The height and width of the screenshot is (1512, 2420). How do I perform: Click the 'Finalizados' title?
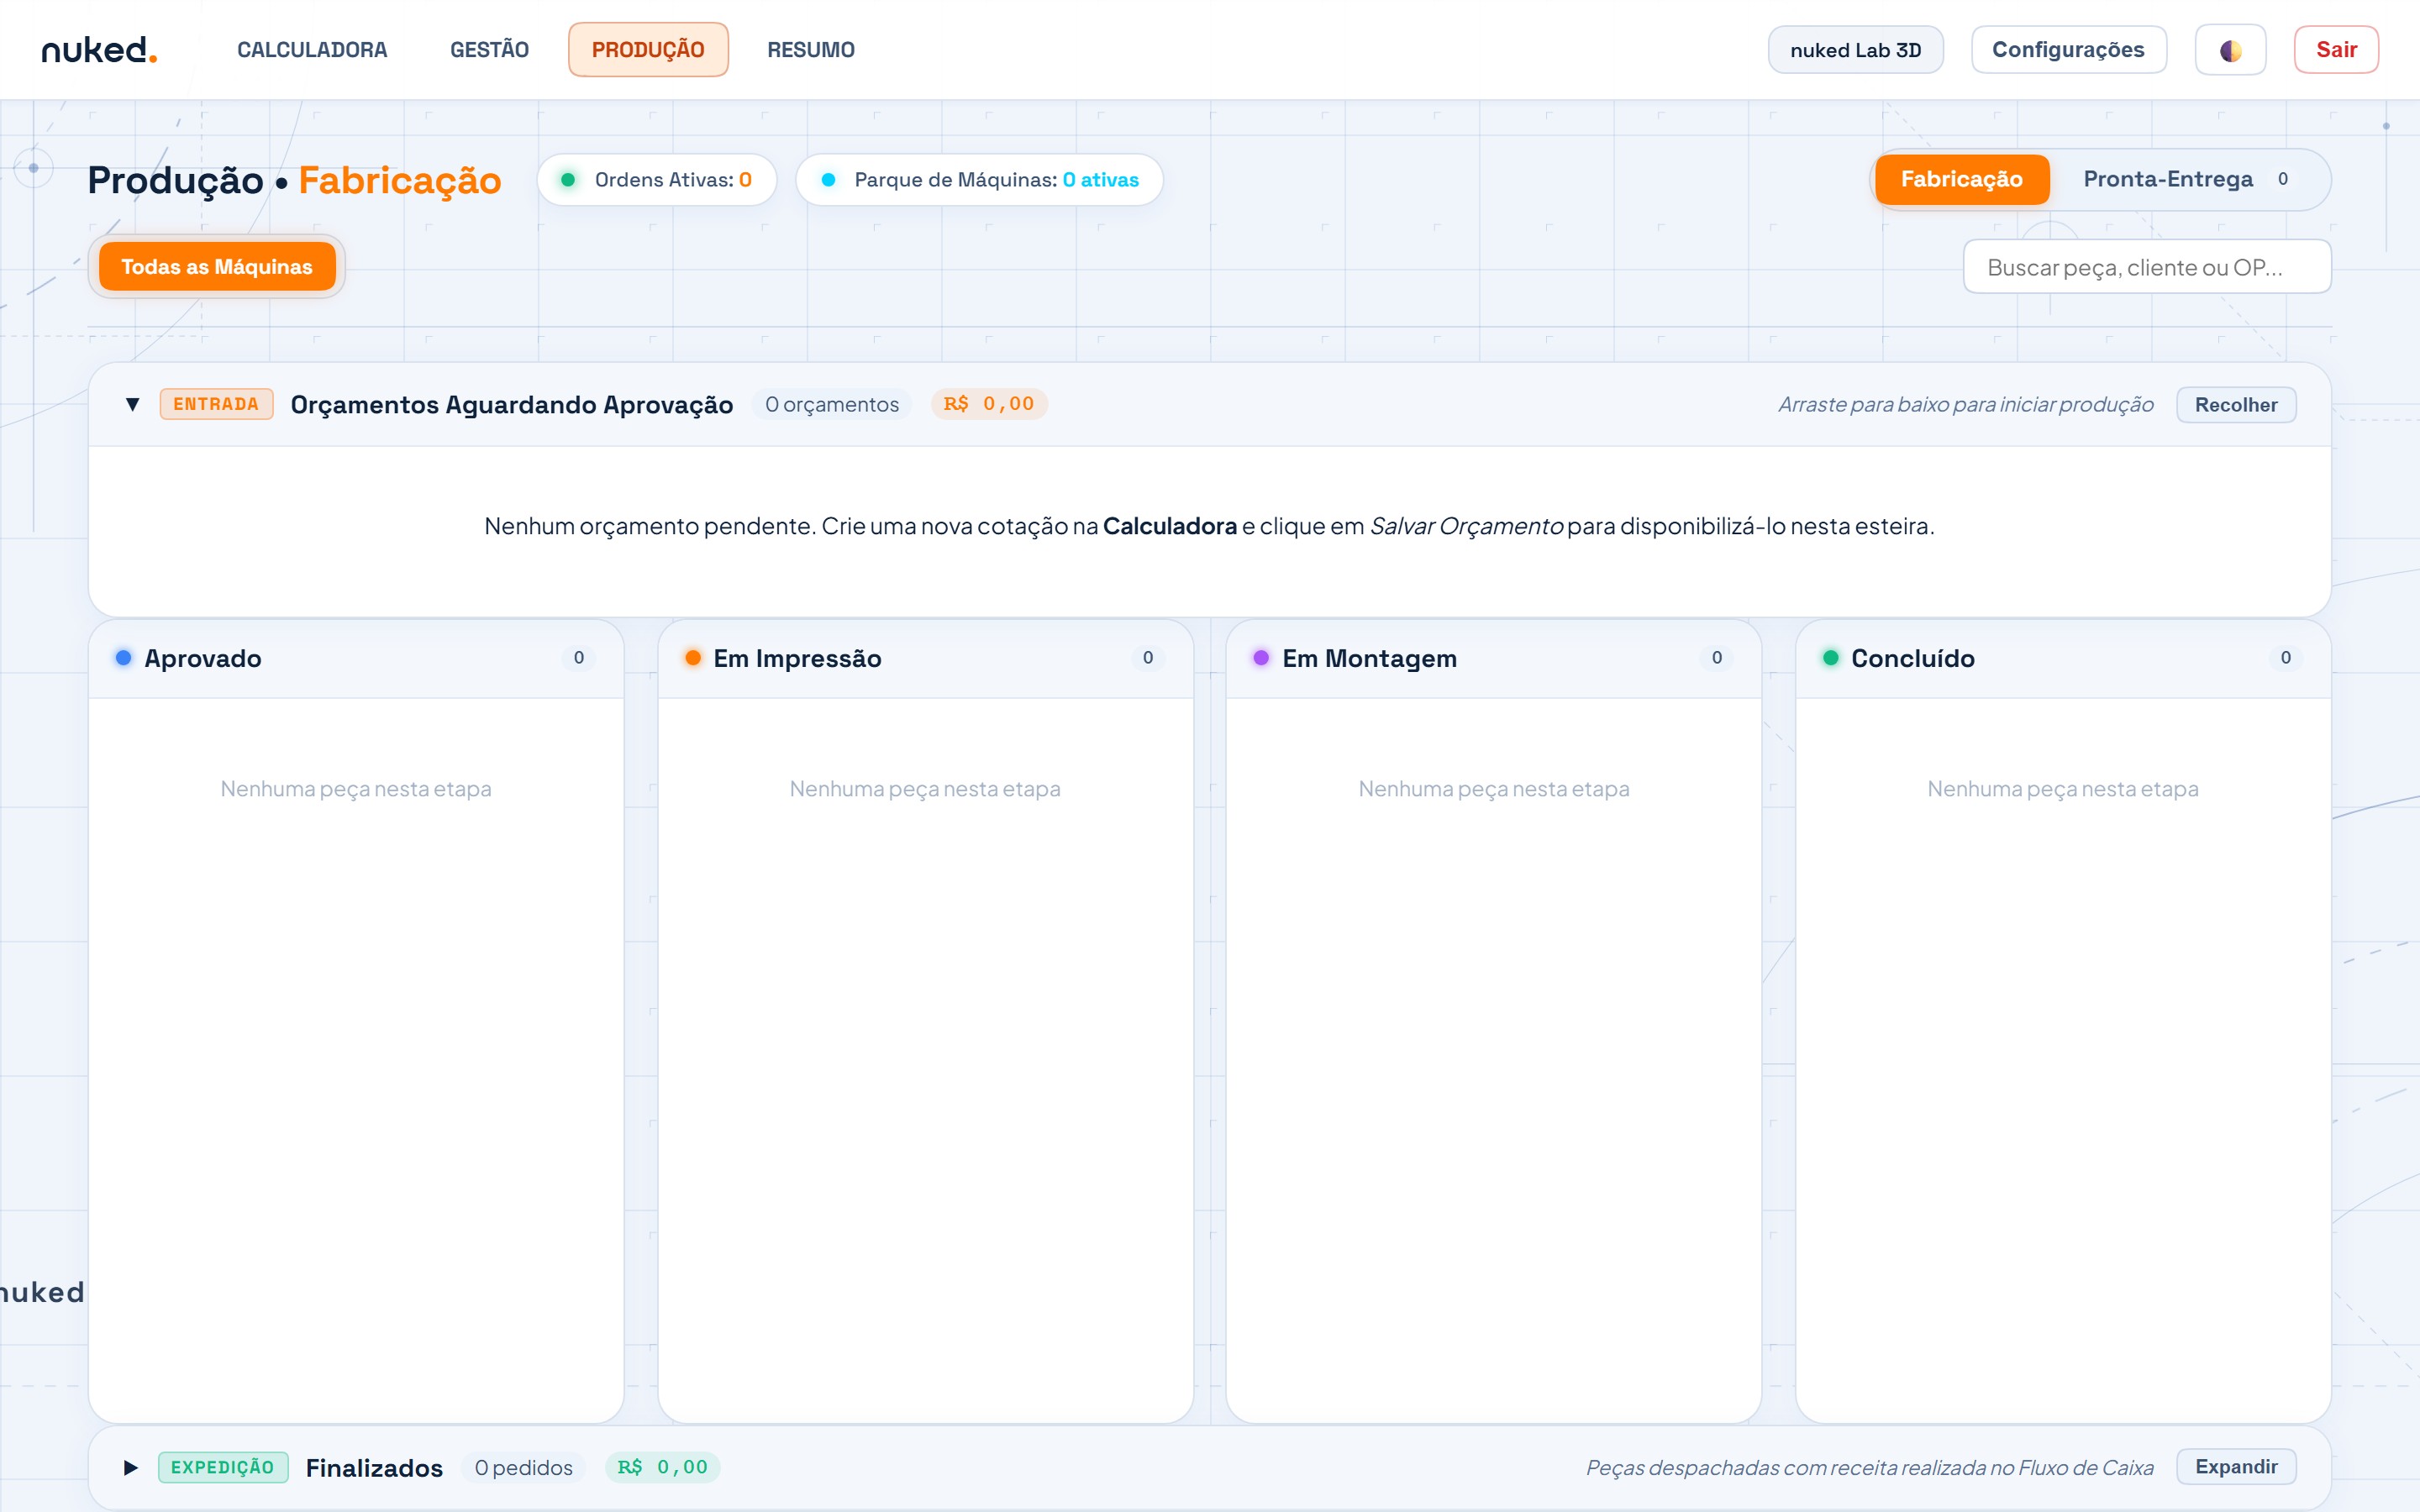pos(374,1468)
